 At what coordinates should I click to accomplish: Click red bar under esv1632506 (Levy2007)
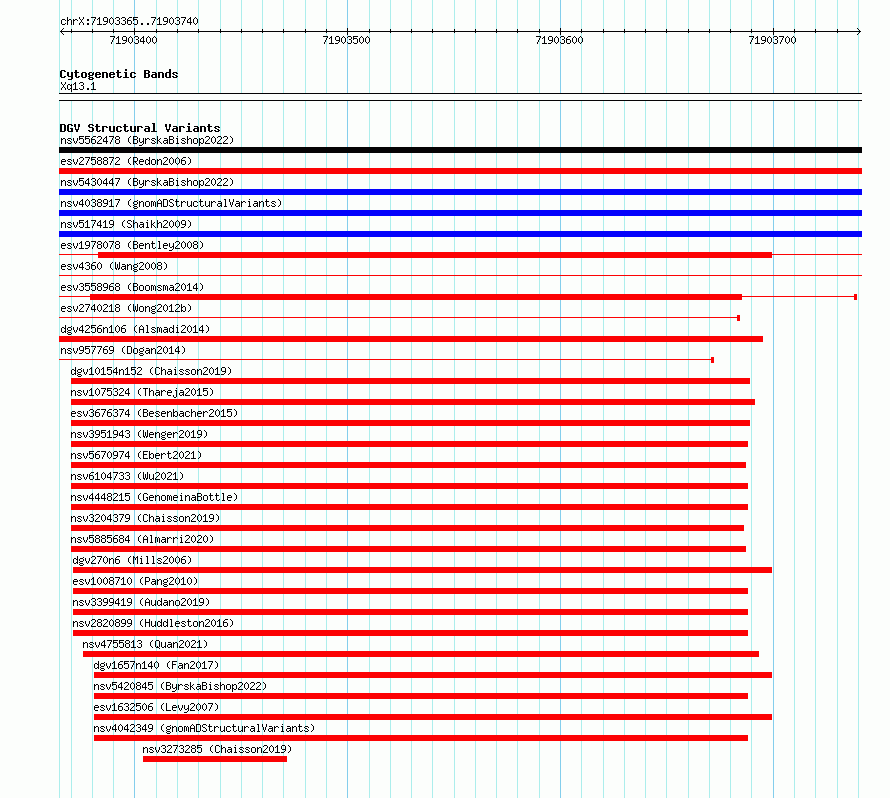point(433,717)
